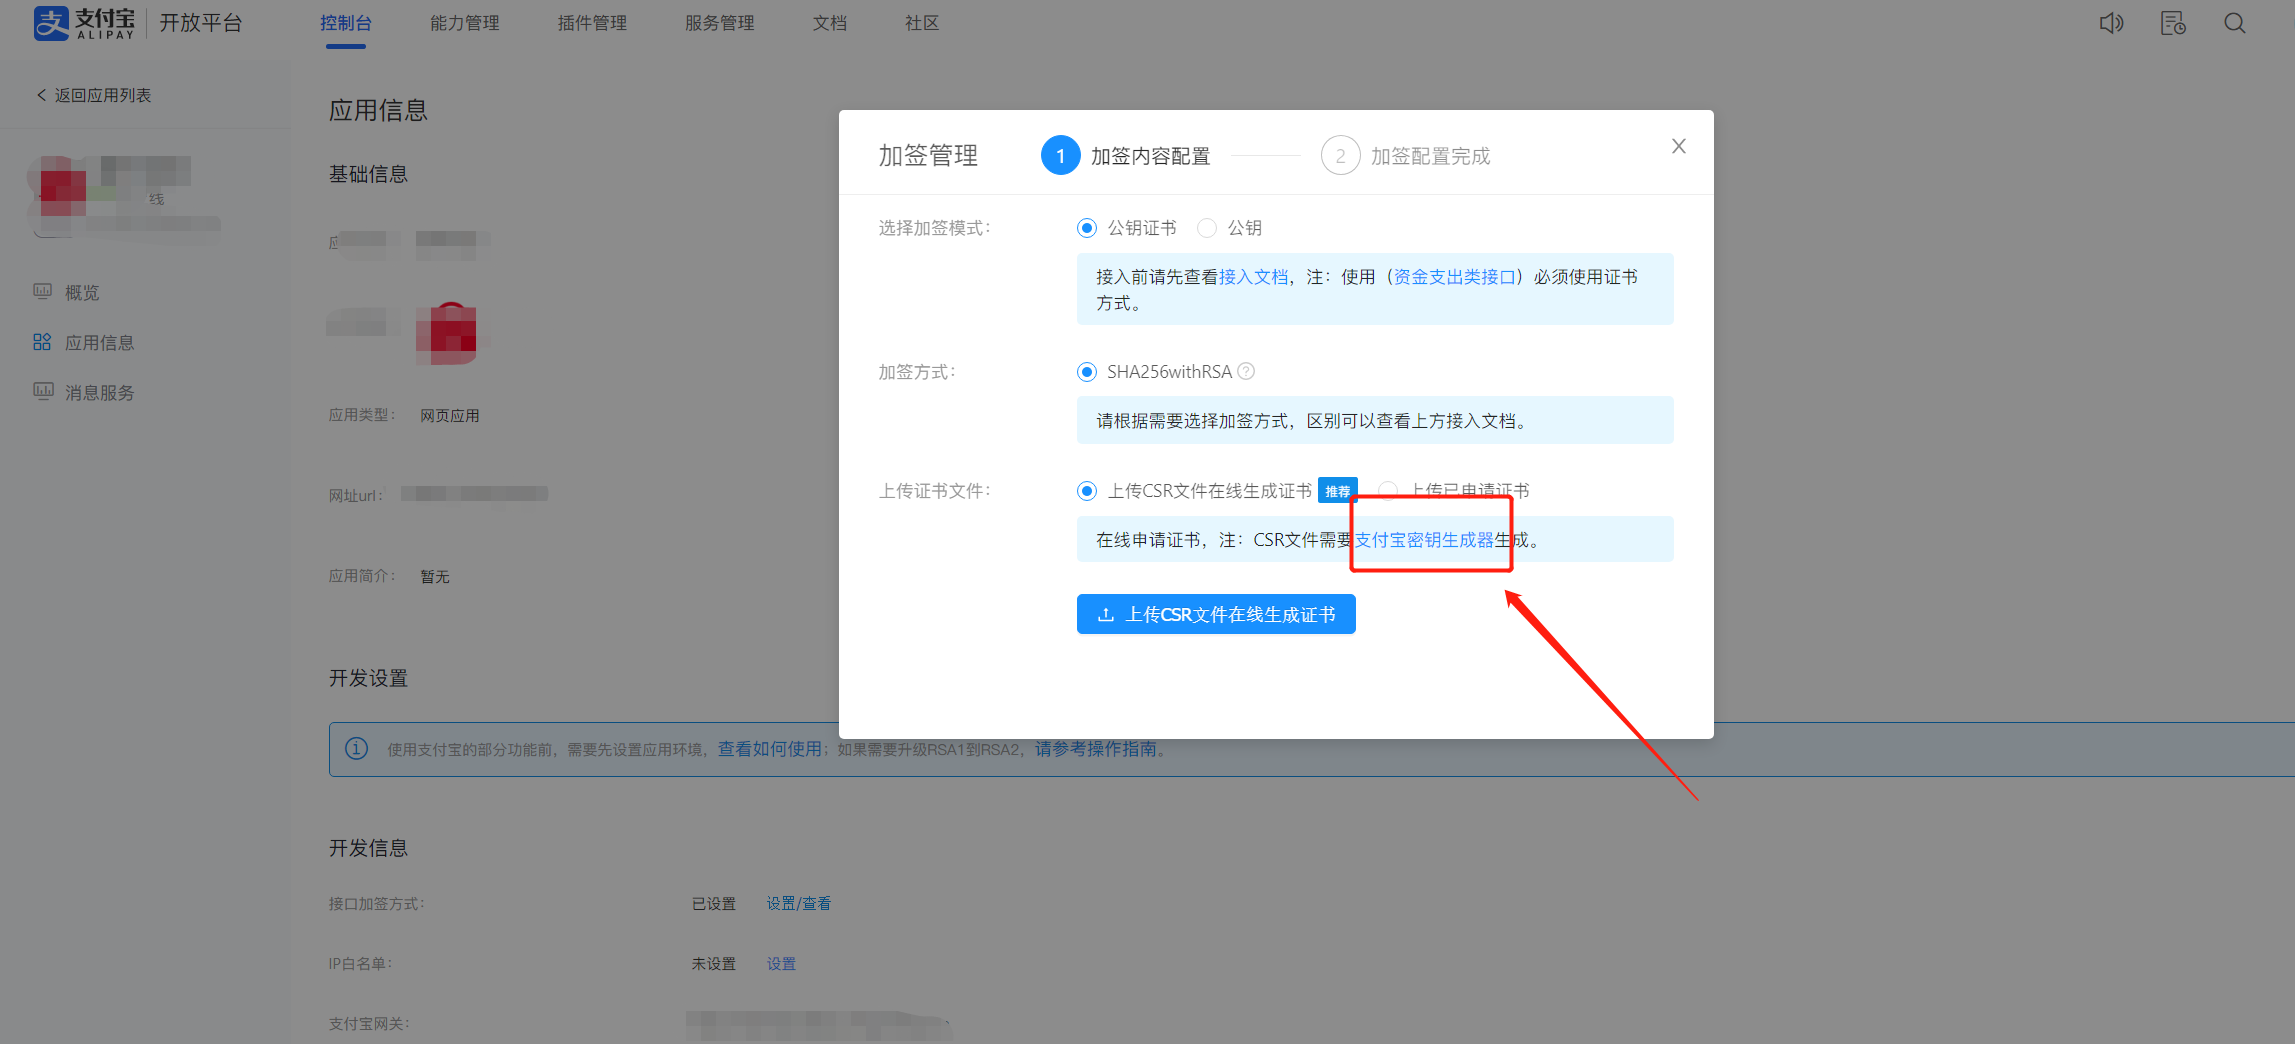Open 请参考操作指南 link
This screenshot has height=1044, width=2295.
1095,749
